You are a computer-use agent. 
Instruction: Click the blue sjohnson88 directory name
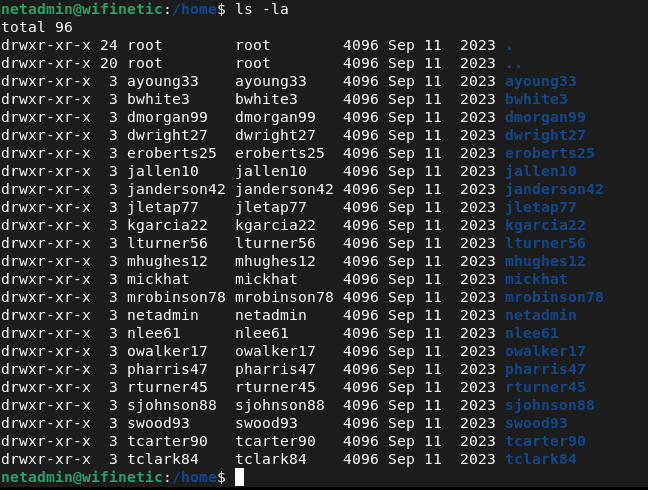tap(549, 406)
